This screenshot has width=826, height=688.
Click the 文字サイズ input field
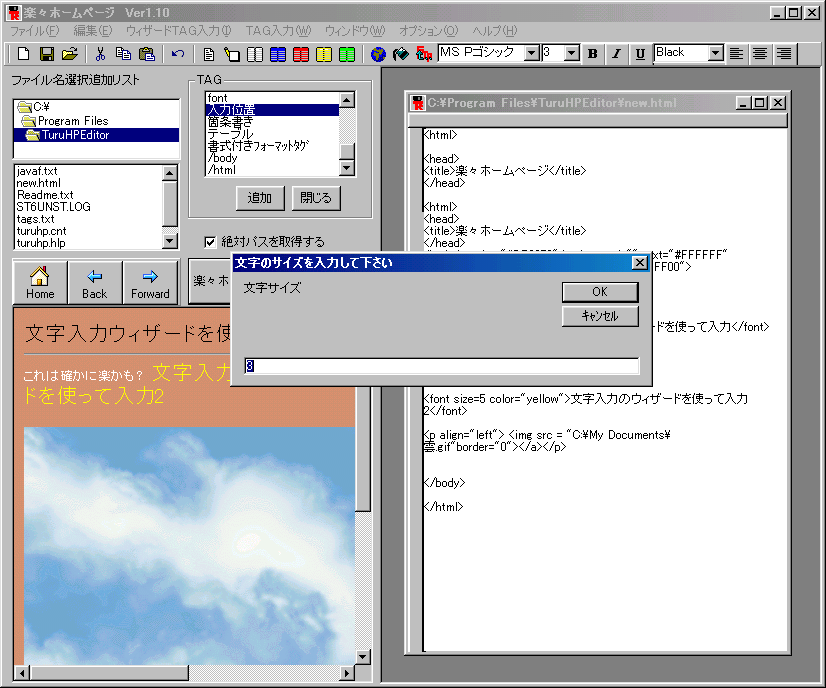coord(441,366)
